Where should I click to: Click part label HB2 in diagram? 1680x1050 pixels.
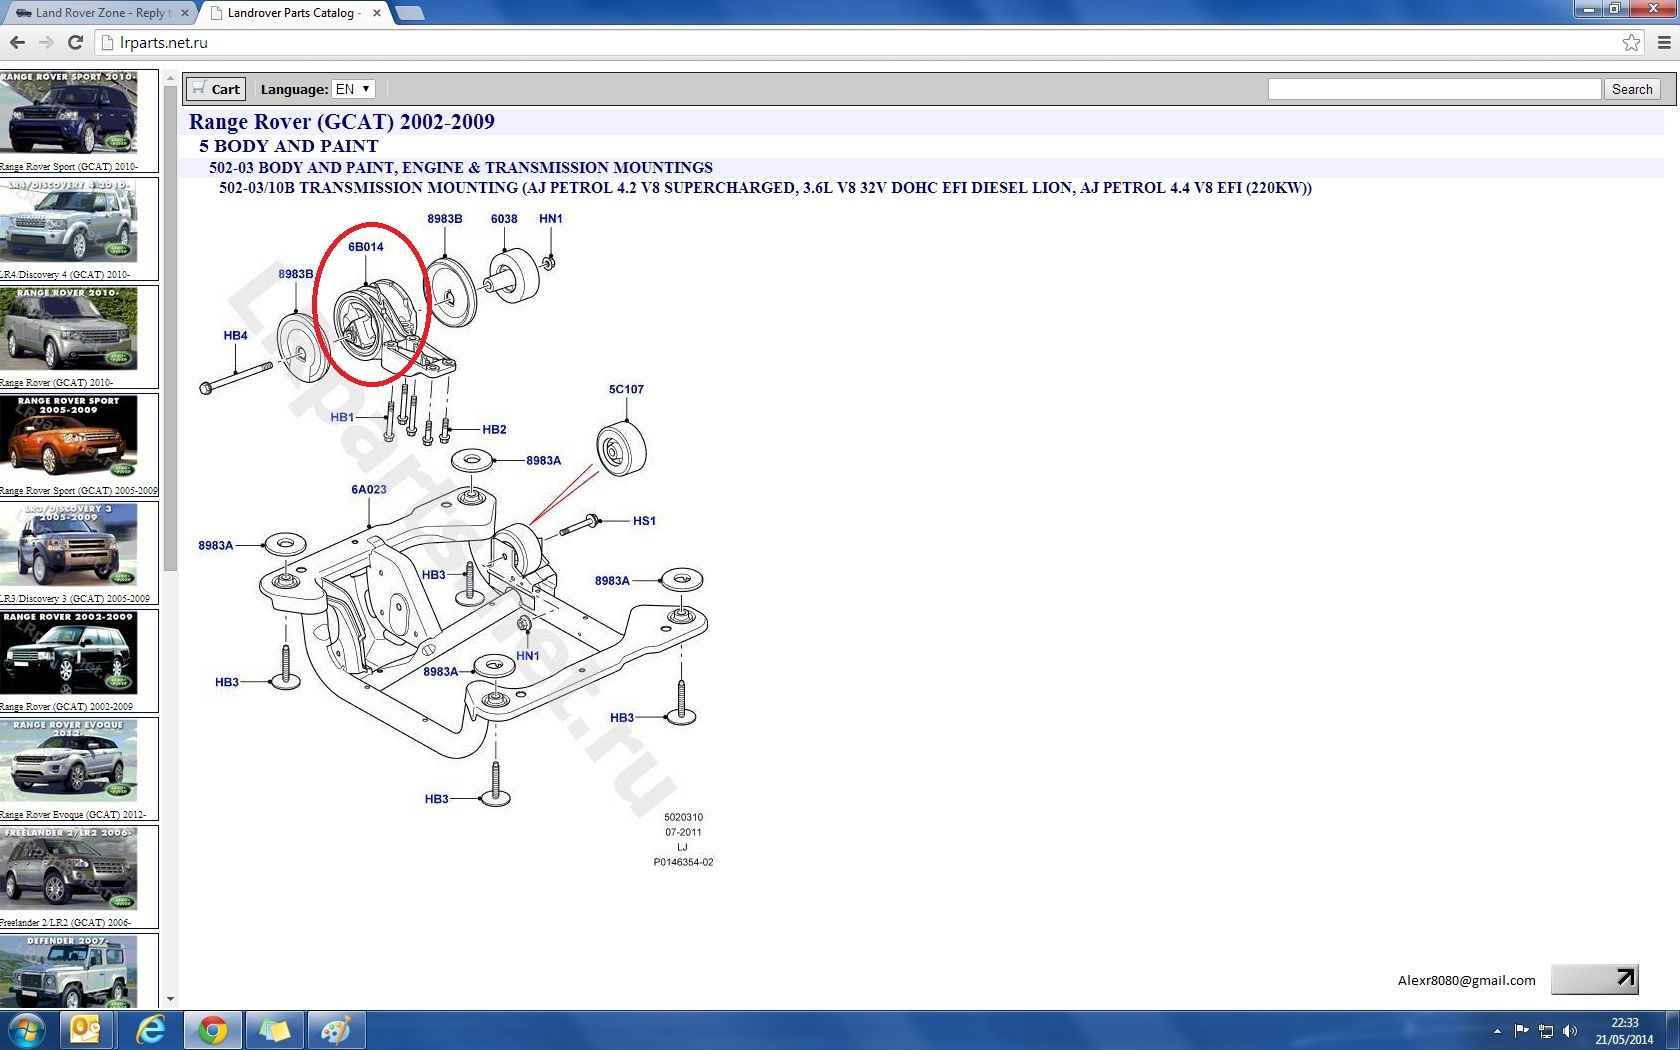[x=494, y=430]
